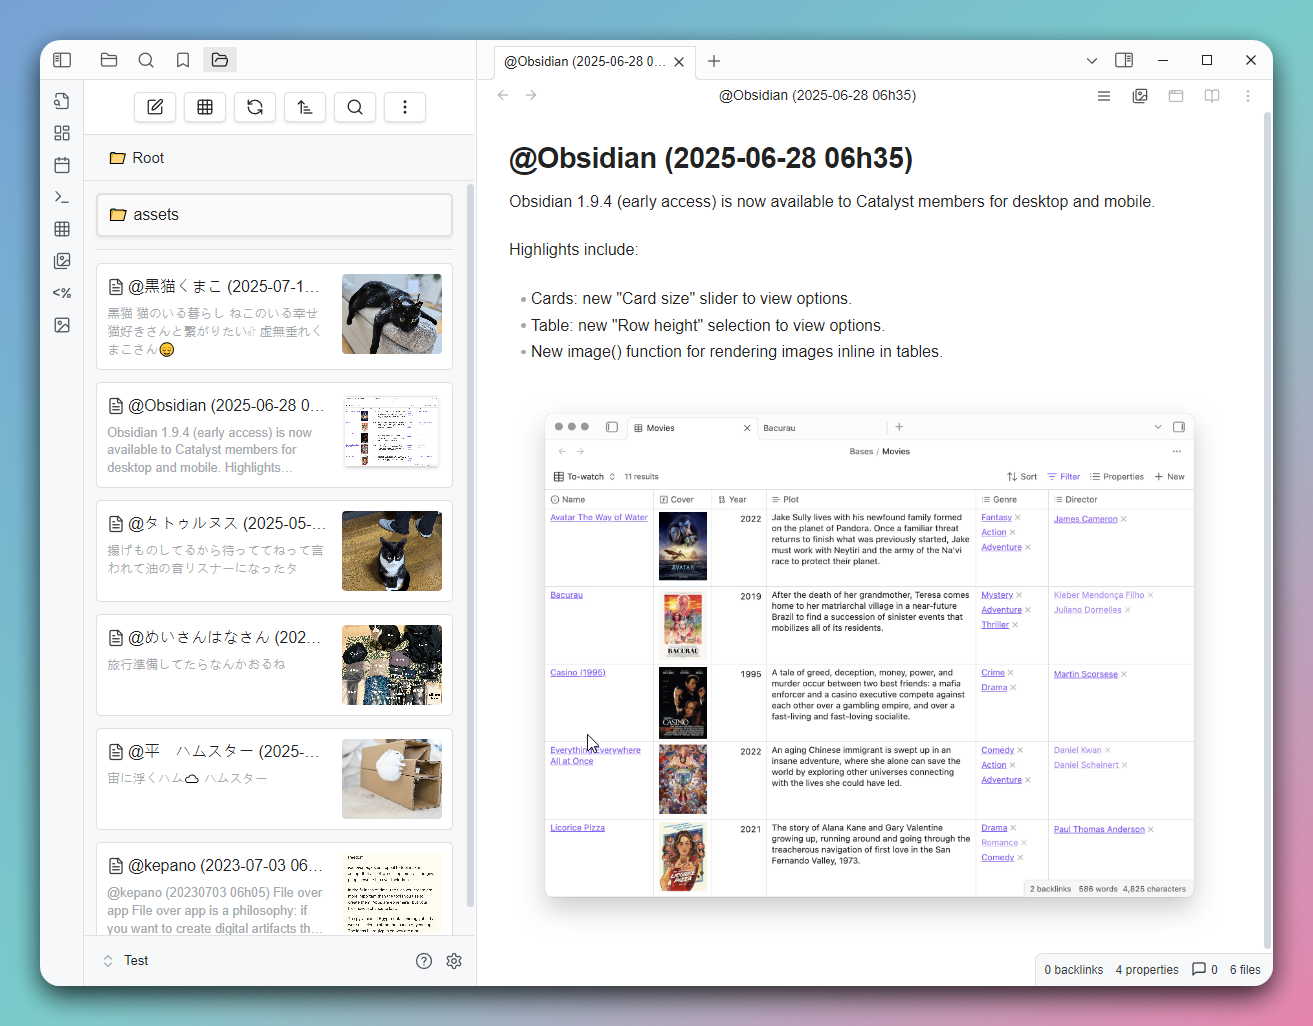Click the Cards "Card size" slider bullet
The image size is (1313, 1026).
691,299
